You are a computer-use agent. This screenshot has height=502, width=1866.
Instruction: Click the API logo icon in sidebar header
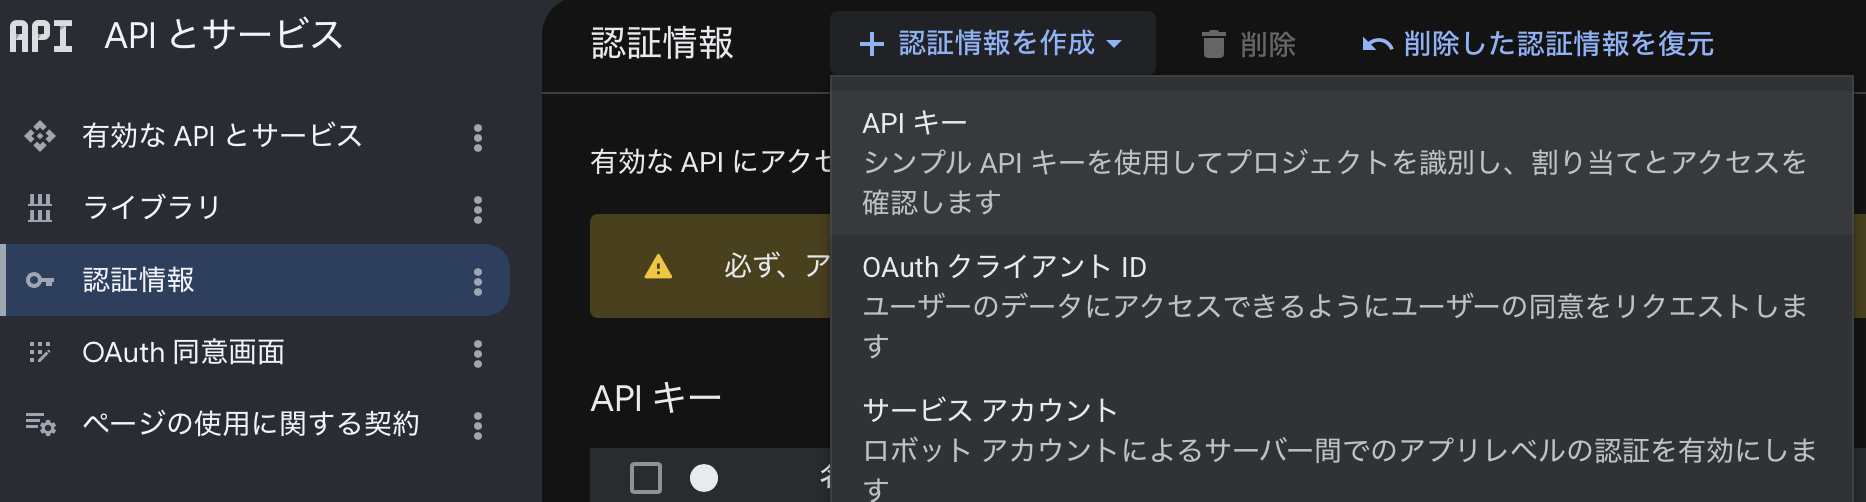click(x=41, y=36)
